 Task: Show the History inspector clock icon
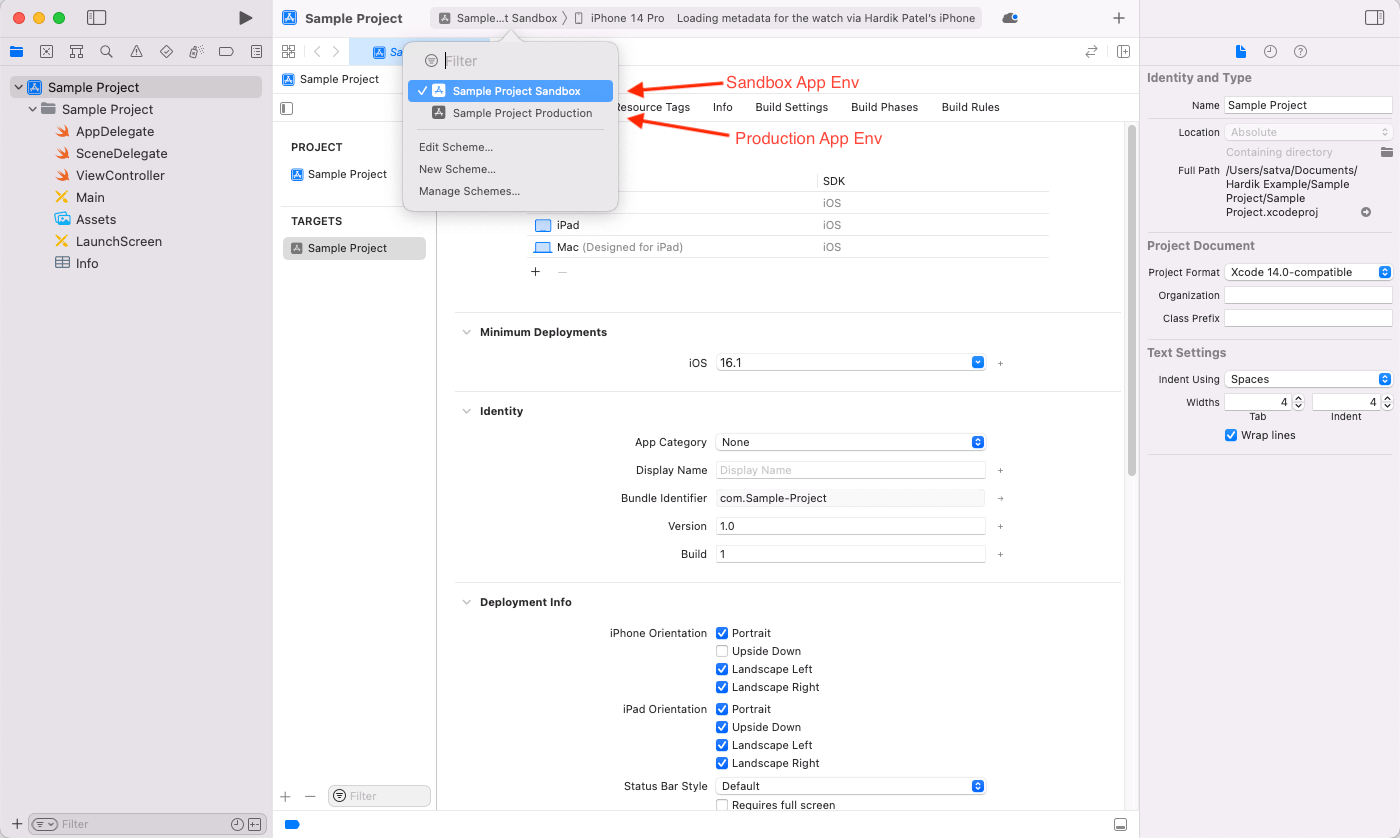coord(1270,51)
